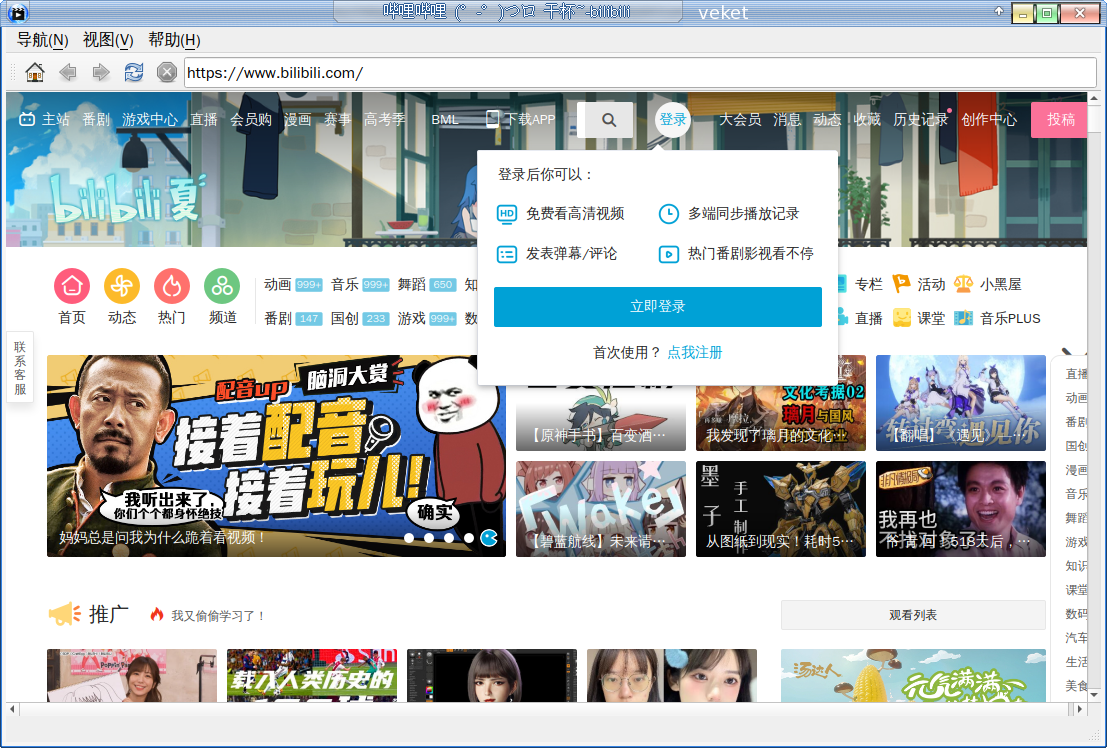
Task: Open 动态 pinwheel circle icon
Action: coord(122,286)
